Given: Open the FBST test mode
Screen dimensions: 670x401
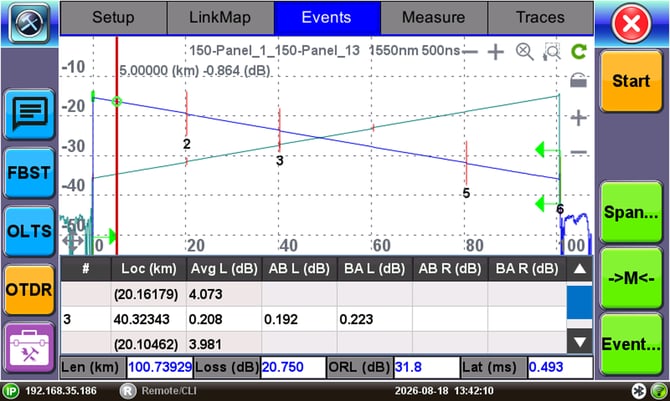Looking at the screenshot, I should click(29, 173).
